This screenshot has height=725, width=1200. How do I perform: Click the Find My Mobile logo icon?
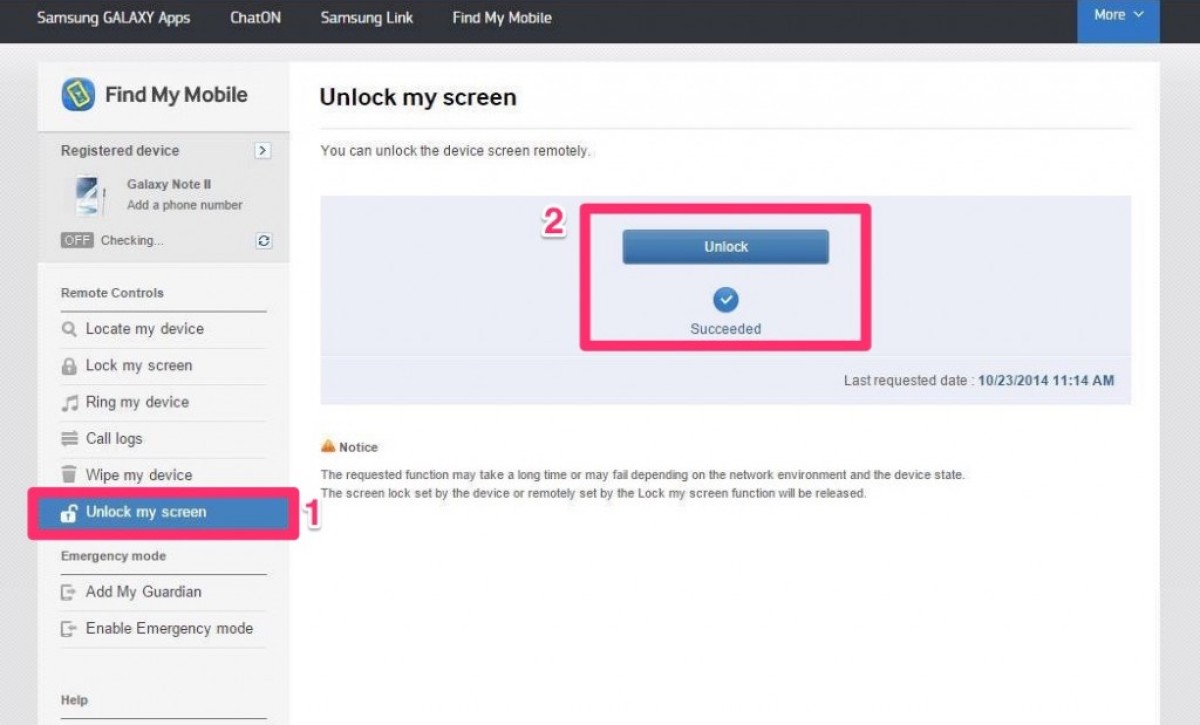click(x=78, y=95)
